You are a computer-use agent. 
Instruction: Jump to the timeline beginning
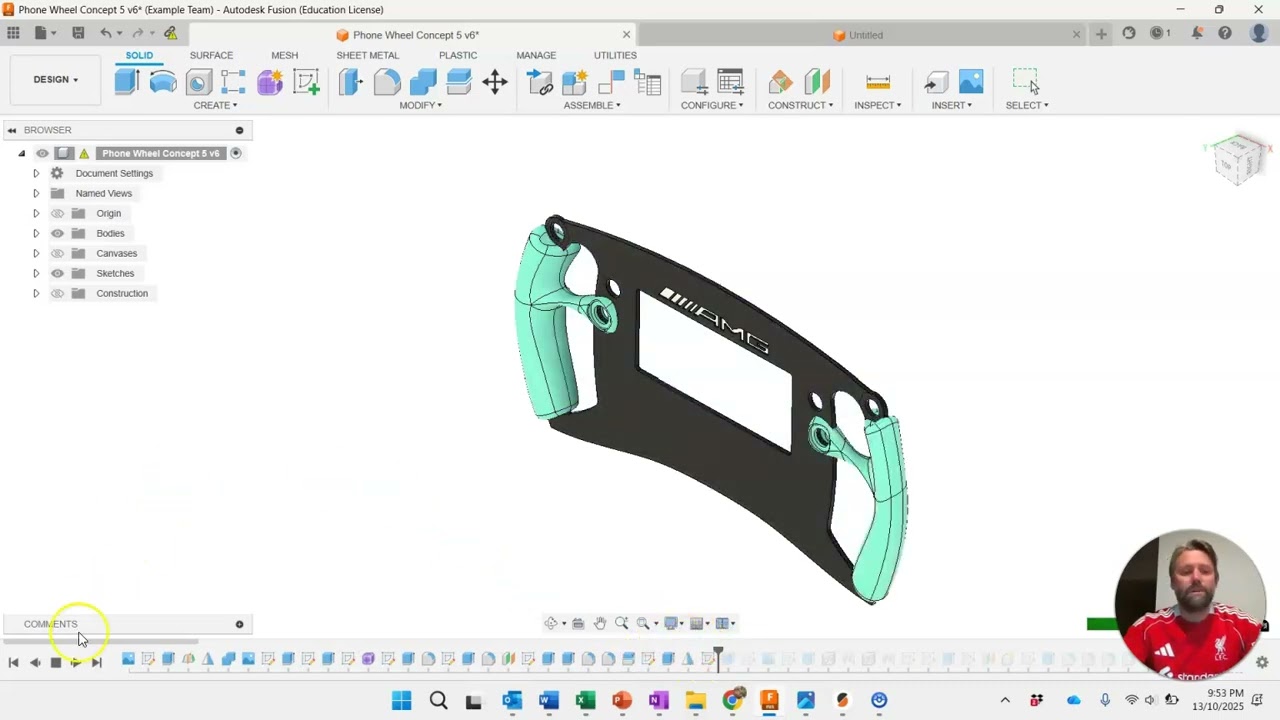[x=13, y=662]
